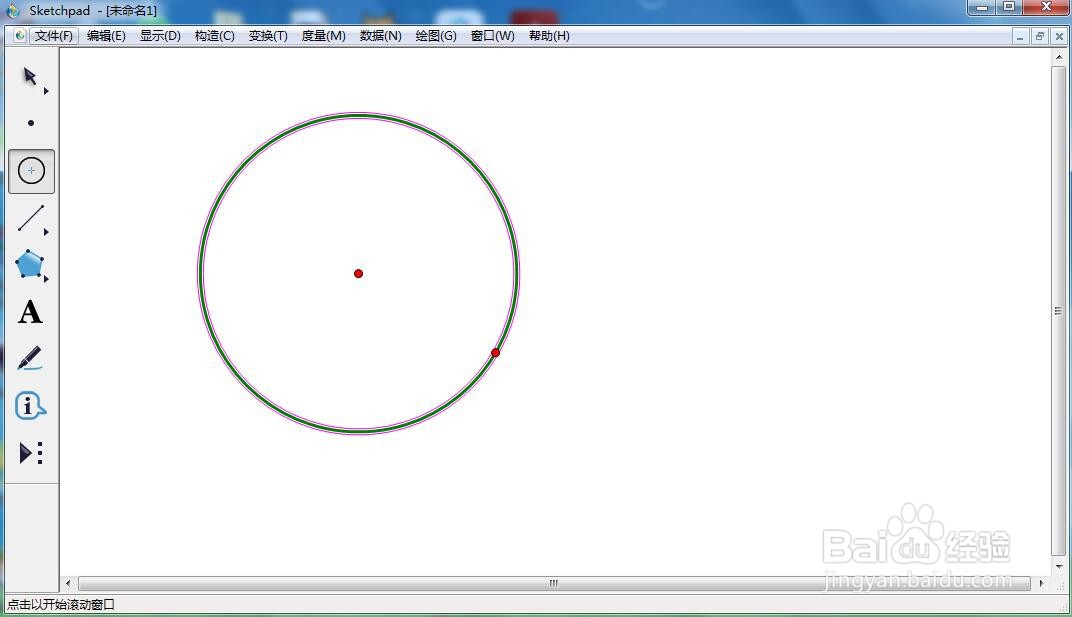Close the inner document window
This screenshot has width=1072, height=617.
pos(1058,36)
